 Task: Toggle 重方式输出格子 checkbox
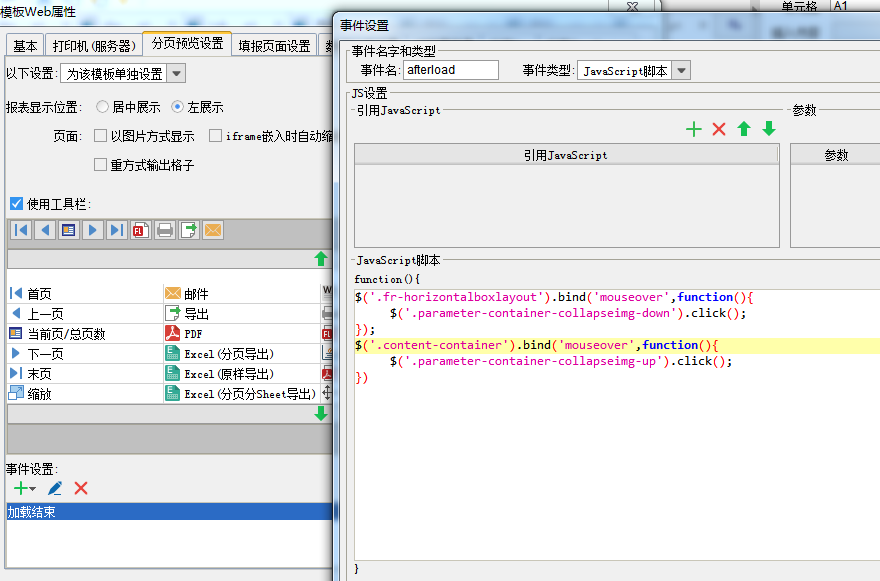pos(100,164)
